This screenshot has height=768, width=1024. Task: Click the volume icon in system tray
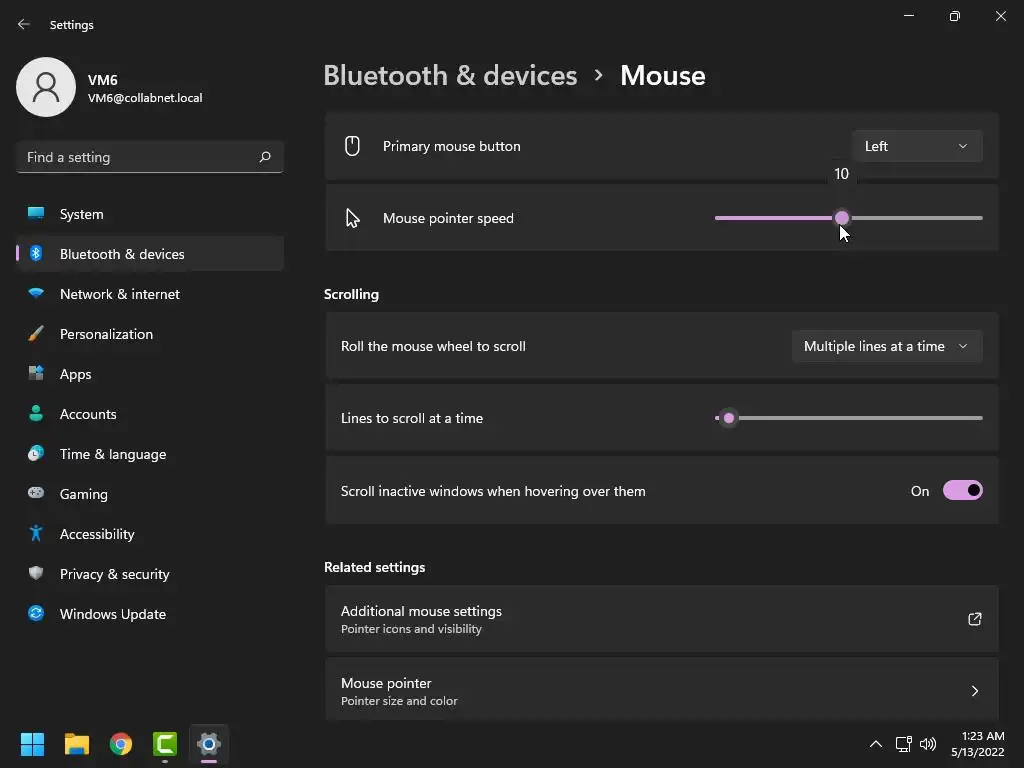click(x=928, y=744)
